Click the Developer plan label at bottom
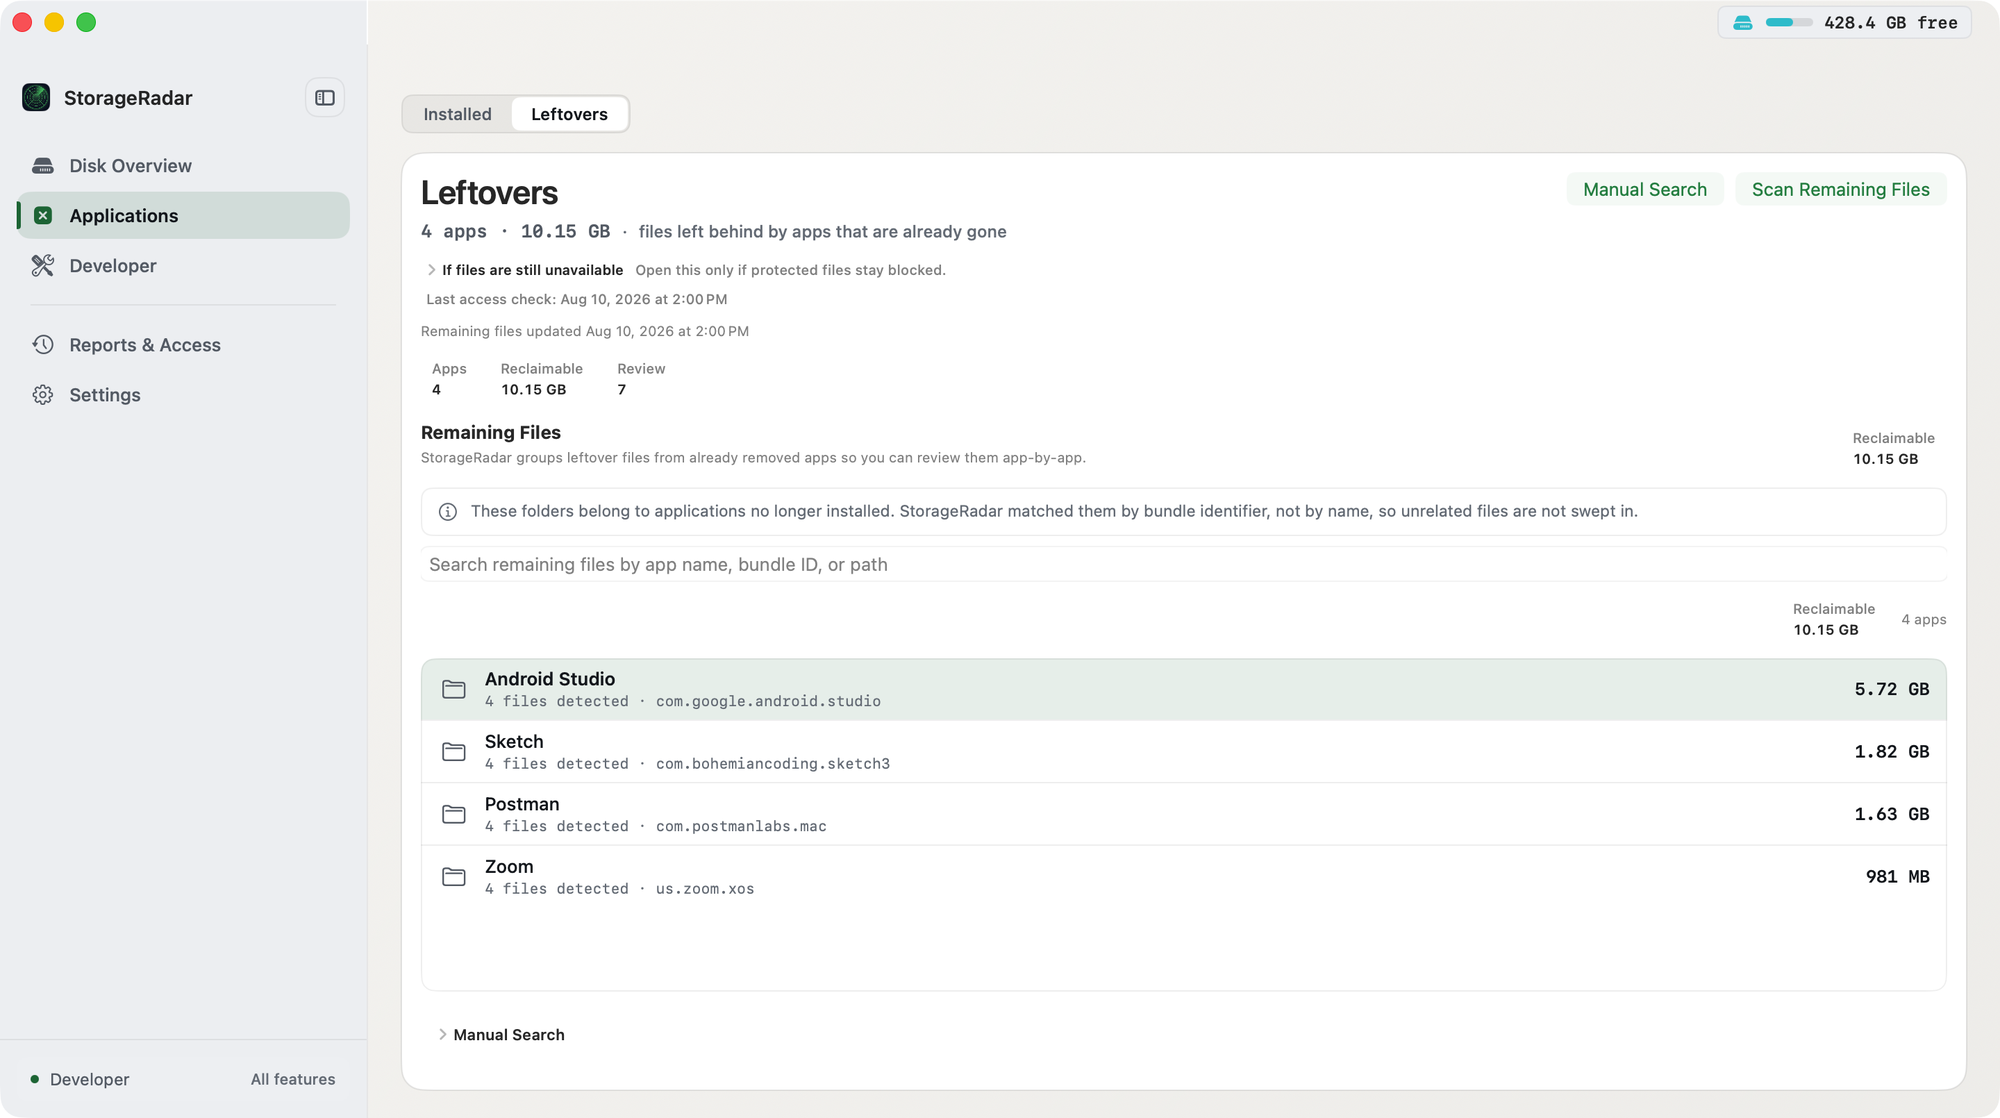 pos(89,1079)
